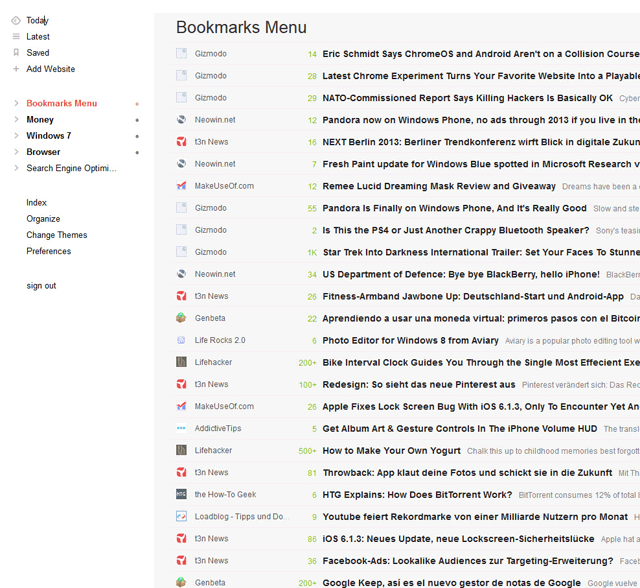Click the Today icon in sidebar
This screenshot has width=640, height=588.
tap(16, 20)
